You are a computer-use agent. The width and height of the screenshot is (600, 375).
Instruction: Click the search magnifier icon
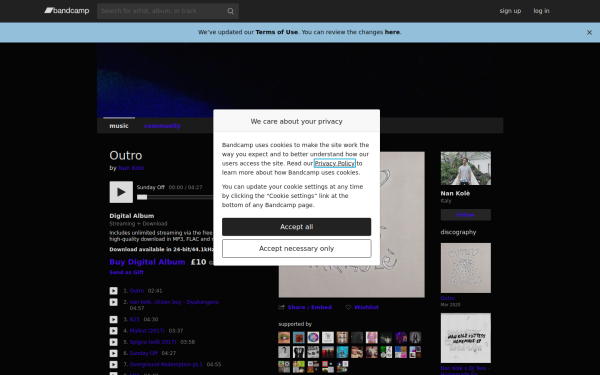pyautogui.click(x=230, y=11)
